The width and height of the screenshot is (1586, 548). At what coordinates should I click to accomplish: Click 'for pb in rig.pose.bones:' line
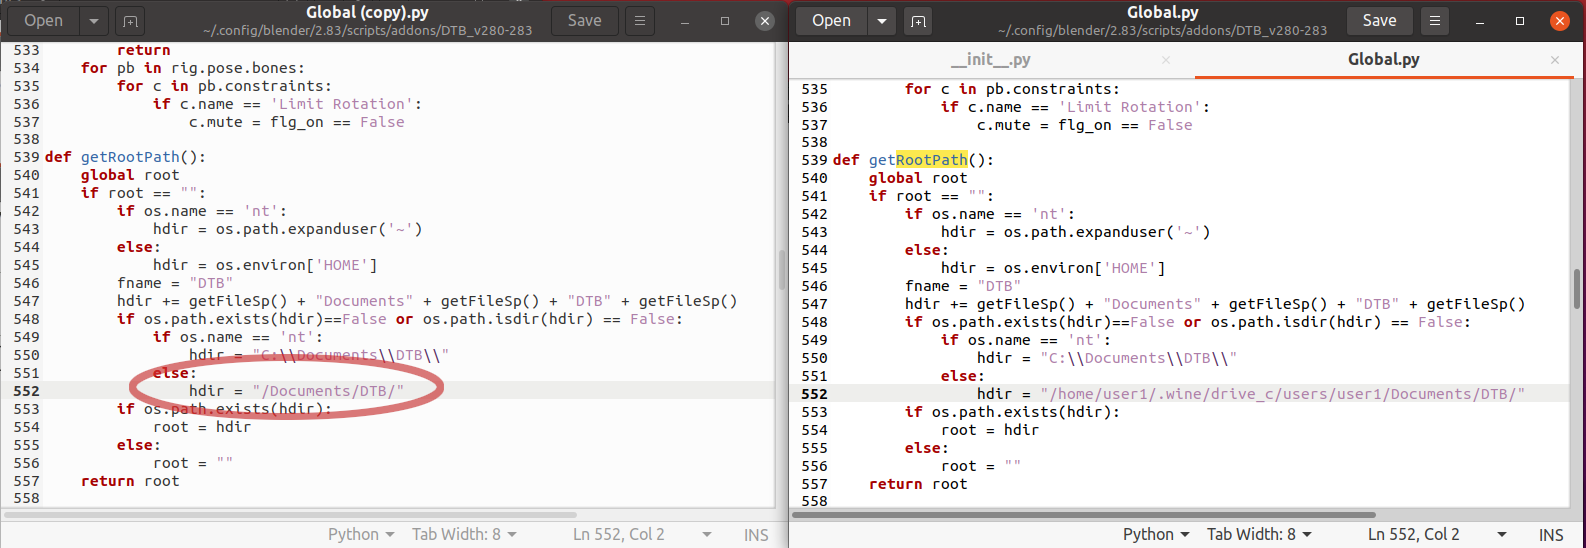coord(193,68)
